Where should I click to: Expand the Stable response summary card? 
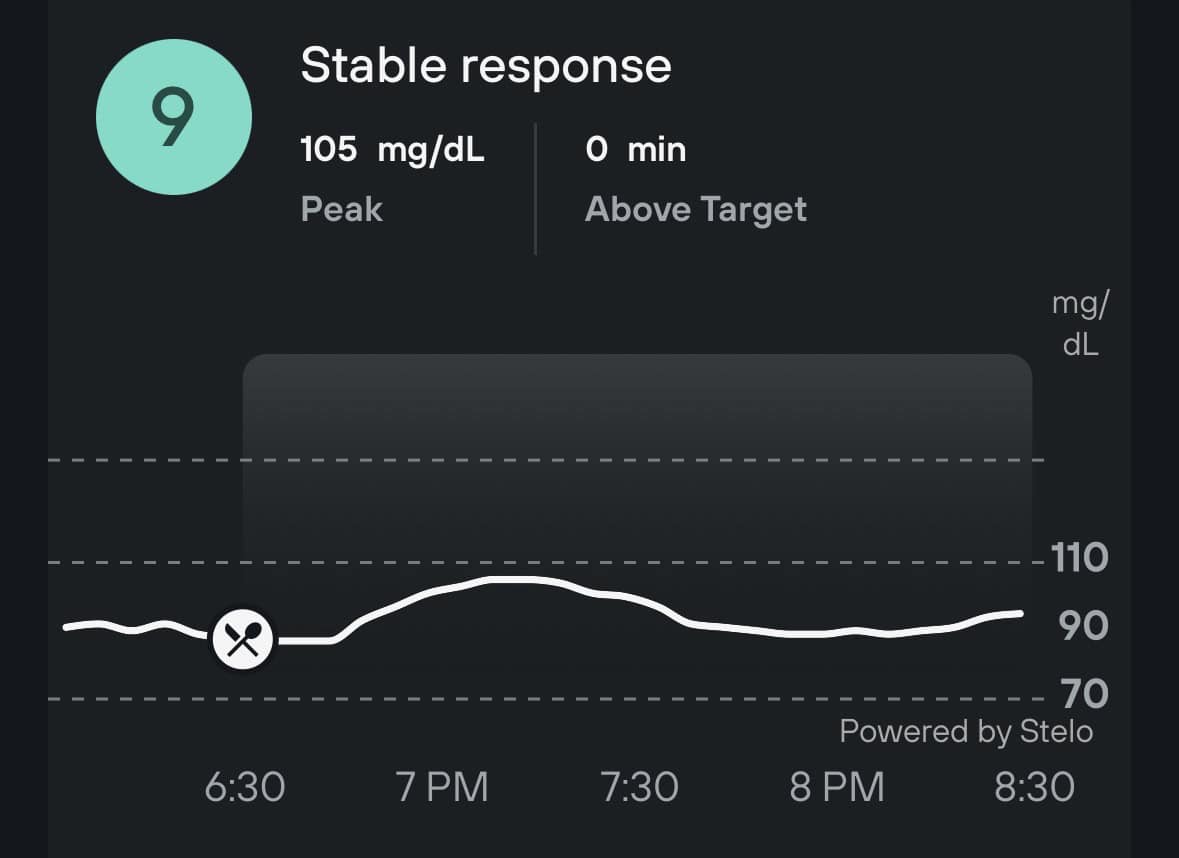487,64
